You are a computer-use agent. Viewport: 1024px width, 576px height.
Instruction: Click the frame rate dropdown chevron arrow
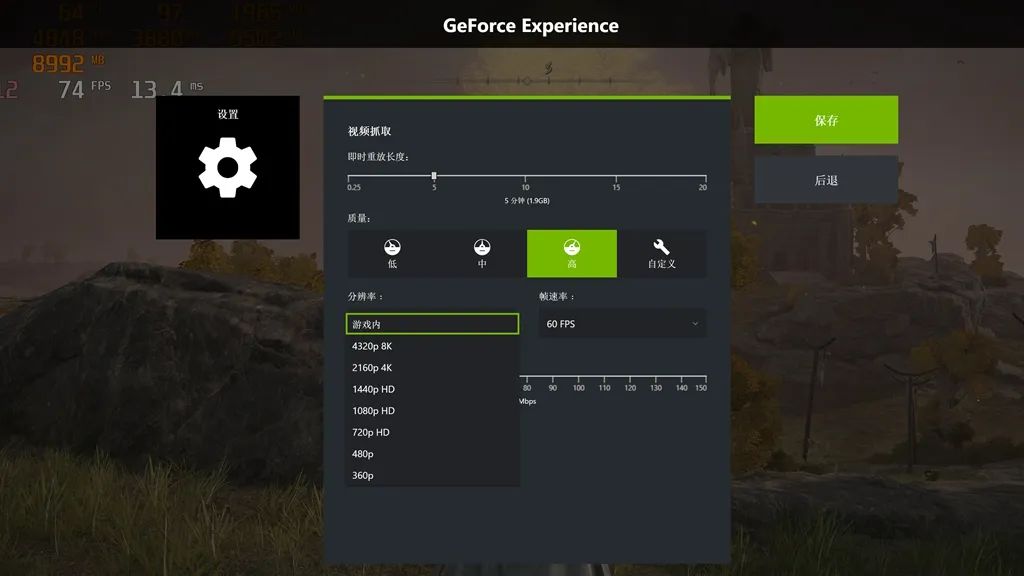coord(695,324)
